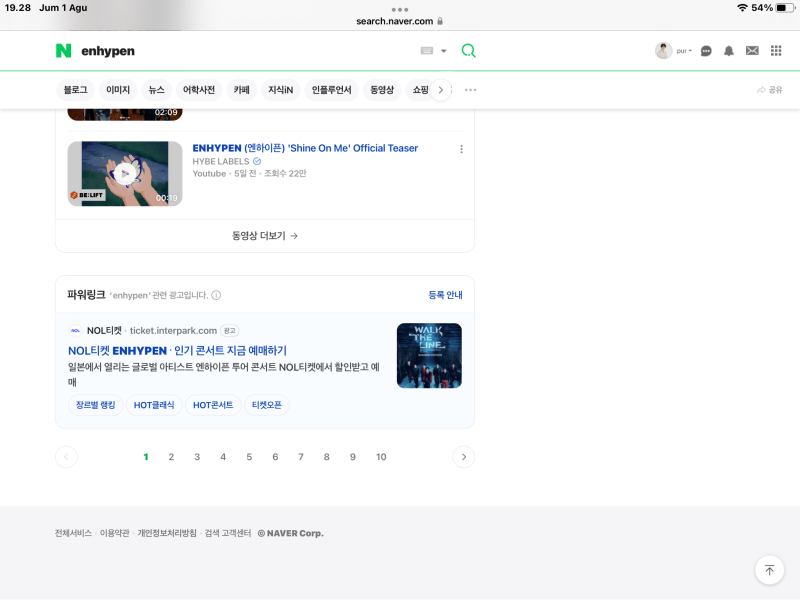Open the user profile avatar

point(663,51)
